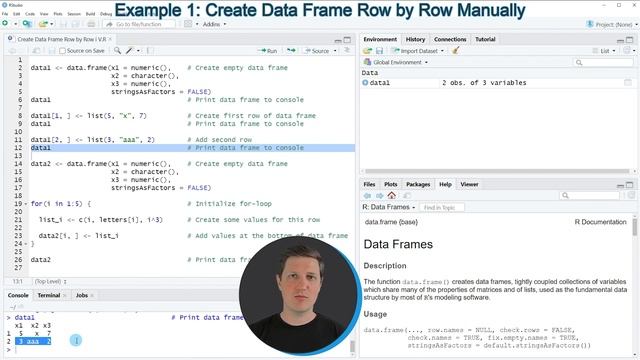Click the (Top Level) scope selector

[x=50, y=282]
